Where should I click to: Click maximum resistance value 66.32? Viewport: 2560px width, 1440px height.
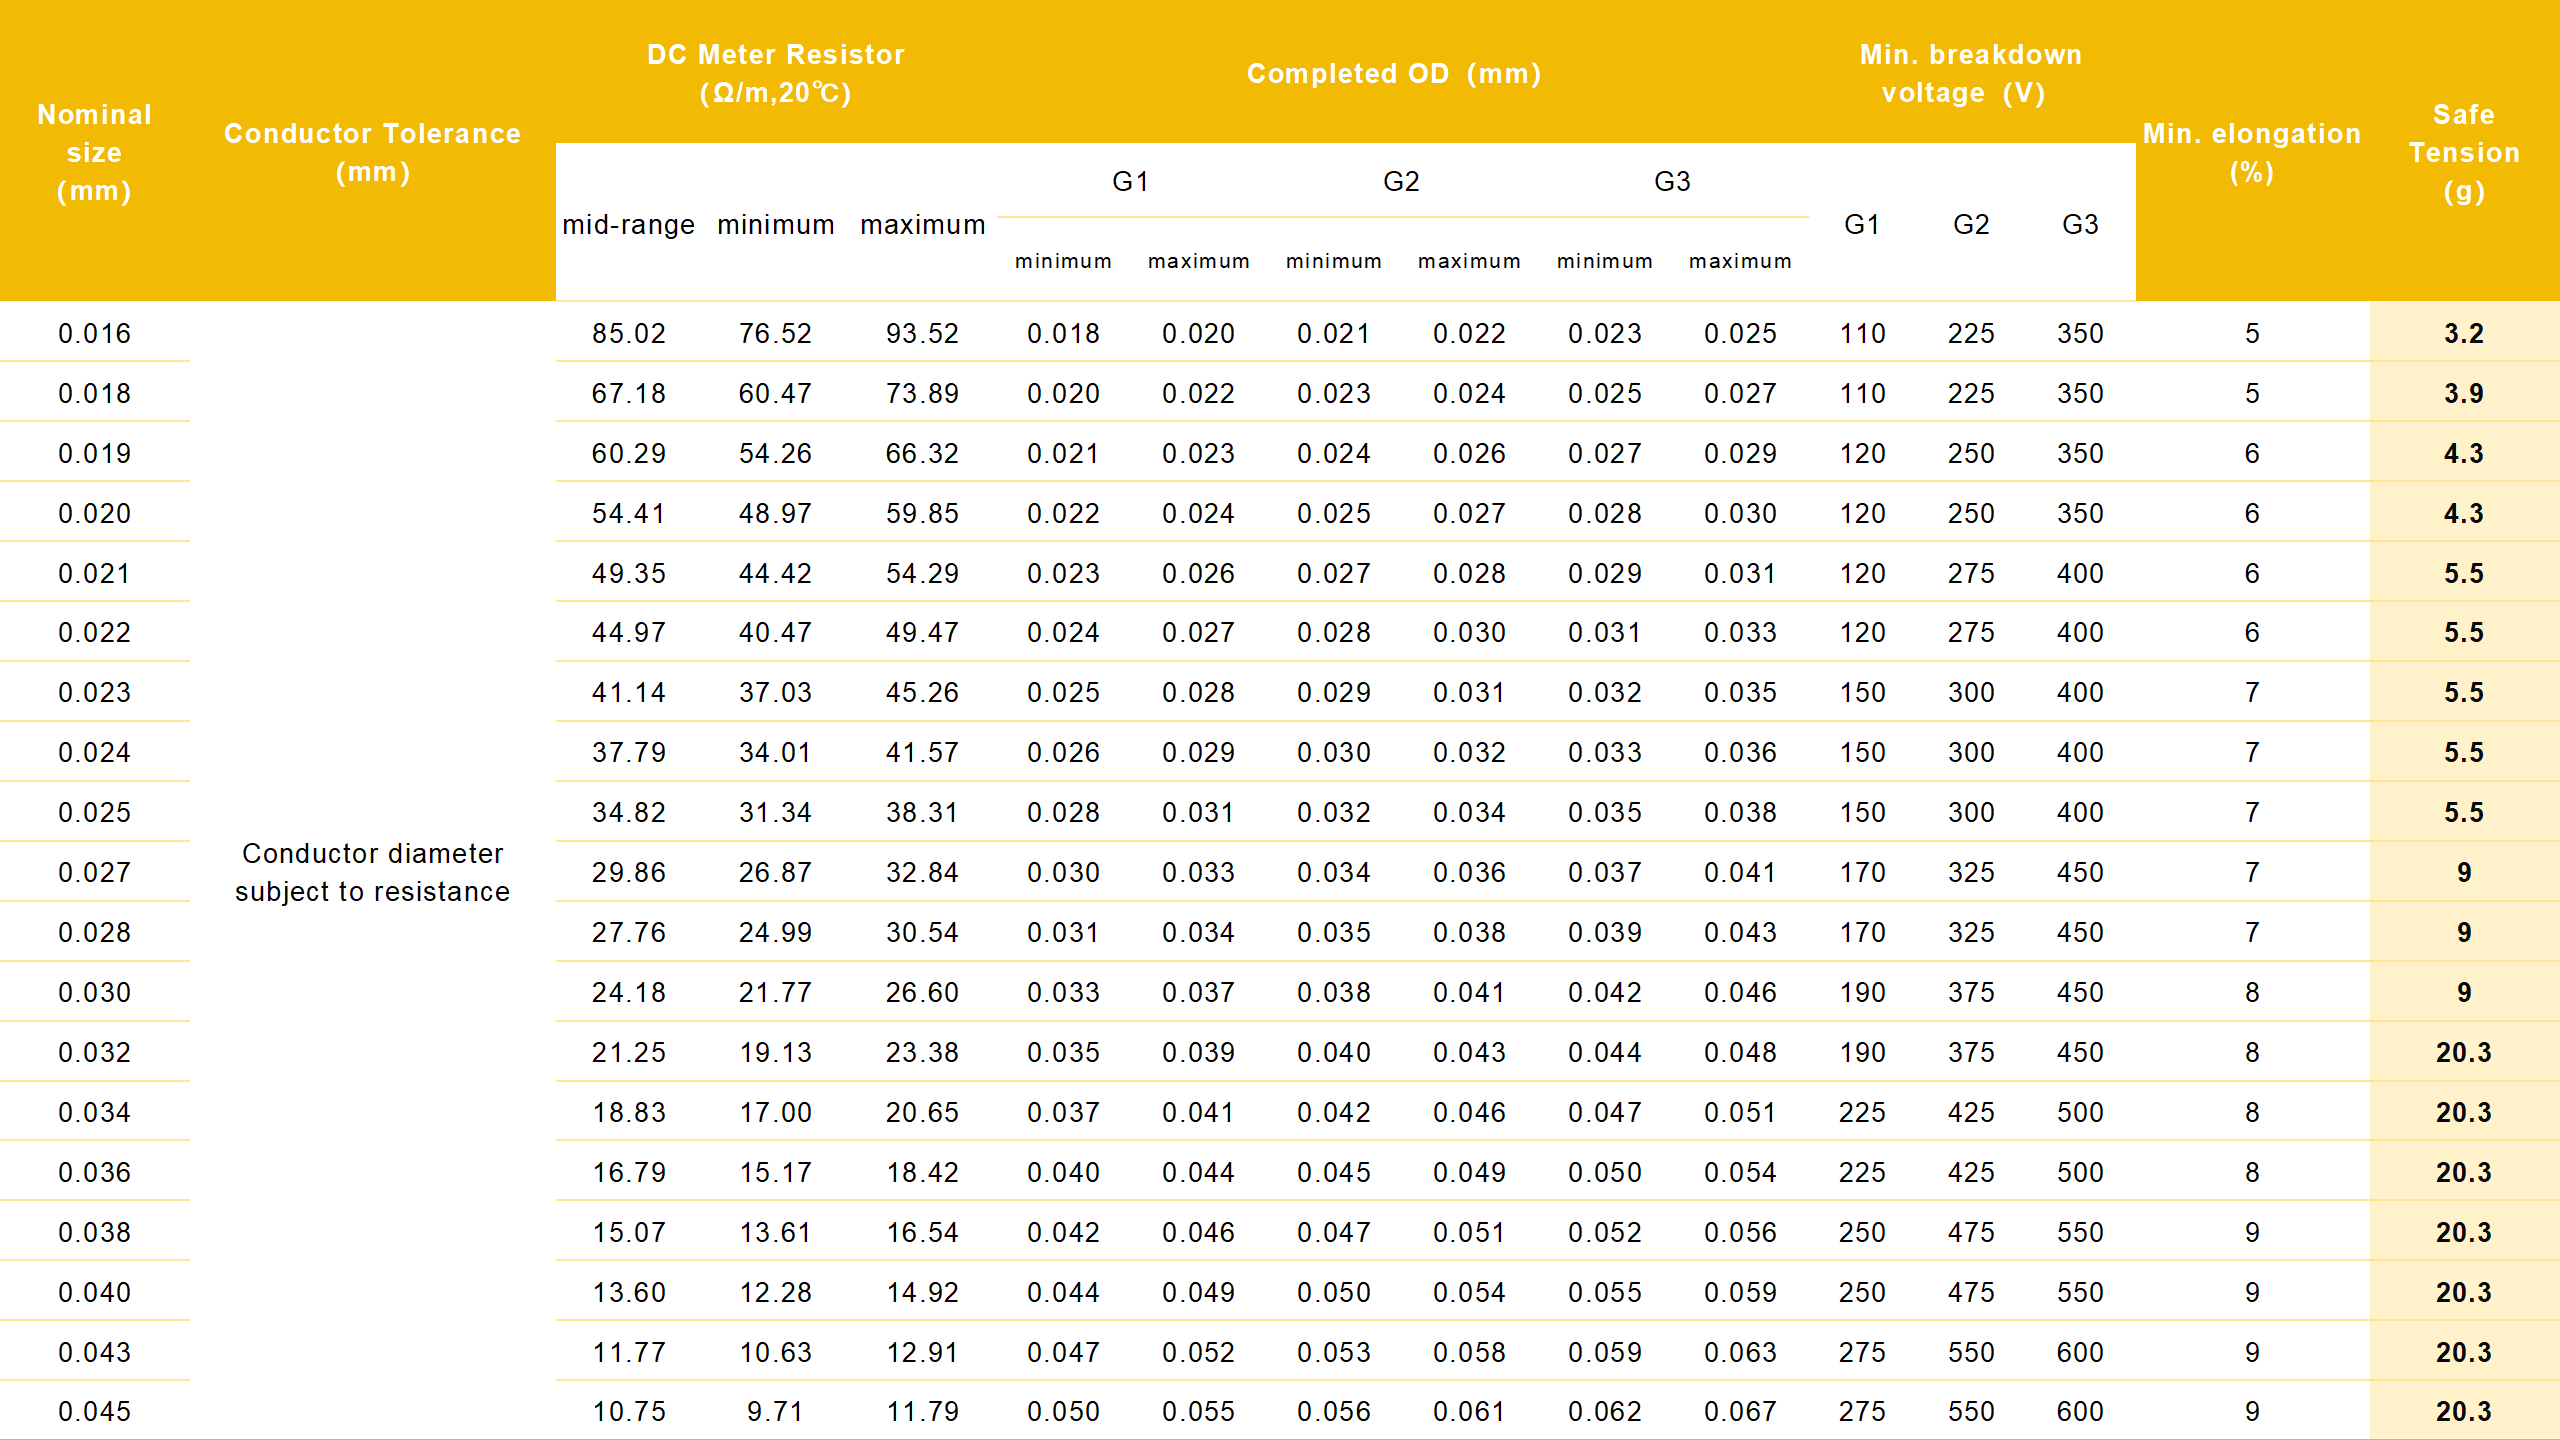(x=922, y=453)
